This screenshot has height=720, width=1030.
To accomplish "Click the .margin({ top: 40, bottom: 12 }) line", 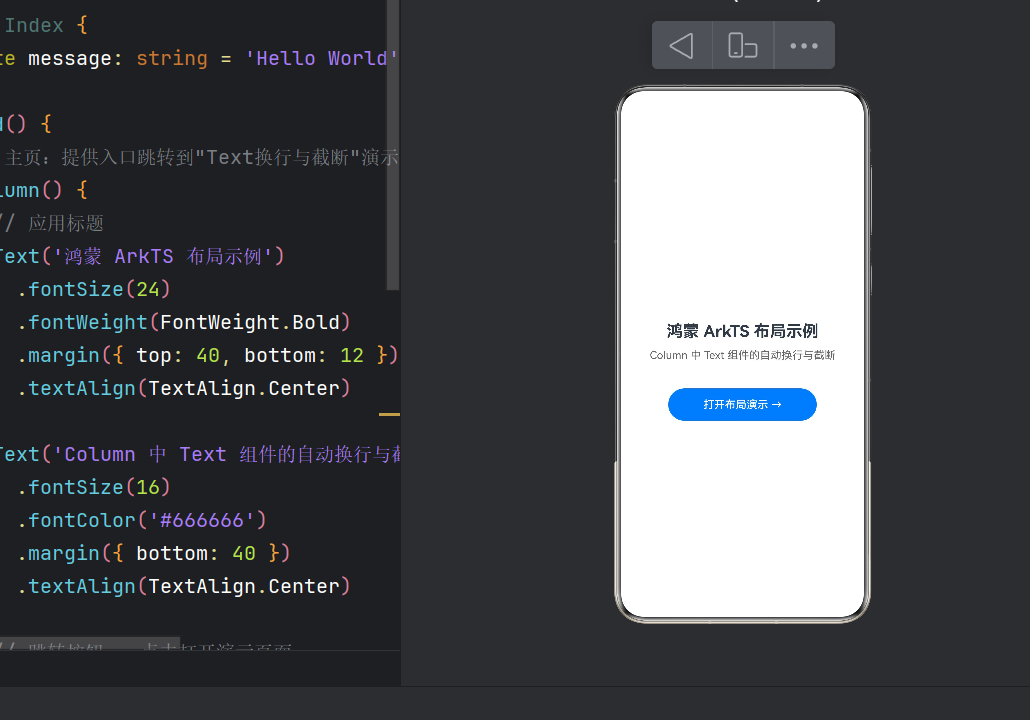I will 208,355.
